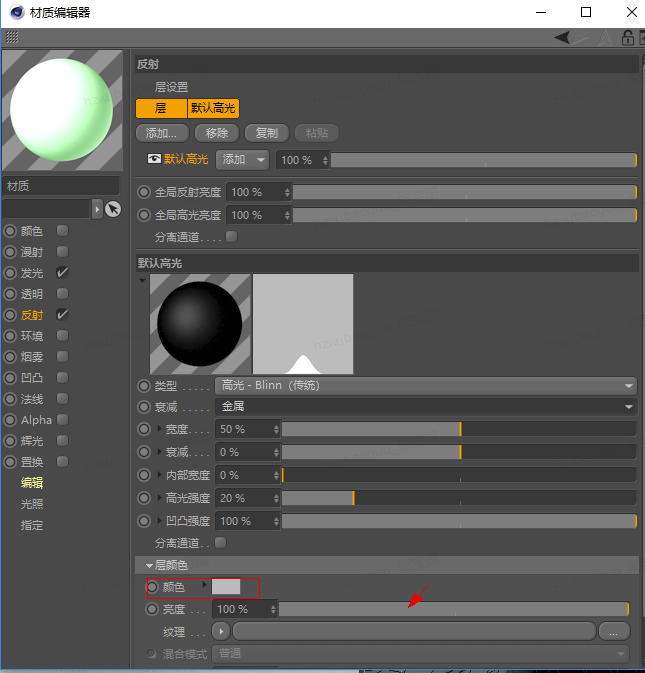
Task: Click the 粘贴 button
Action: [x=317, y=133]
